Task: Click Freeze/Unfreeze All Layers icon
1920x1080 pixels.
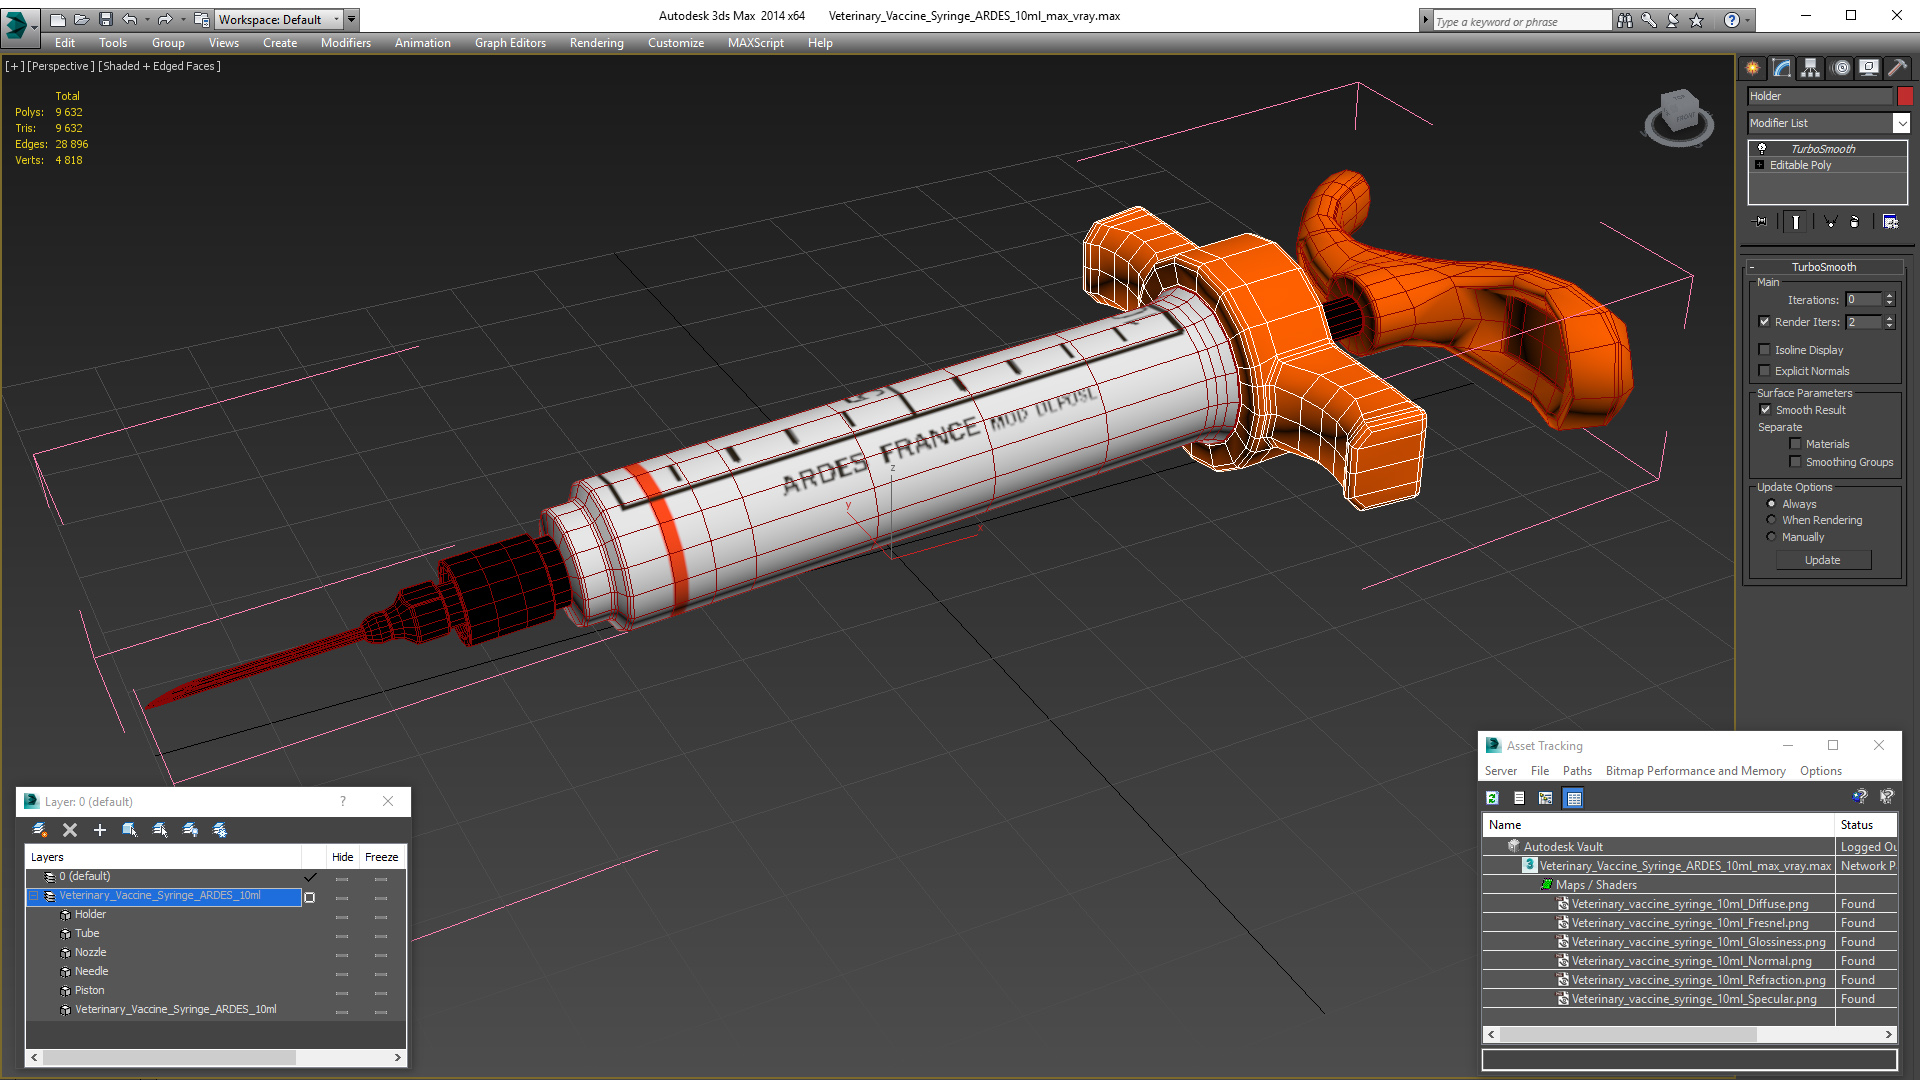Action: pos(220,830)
